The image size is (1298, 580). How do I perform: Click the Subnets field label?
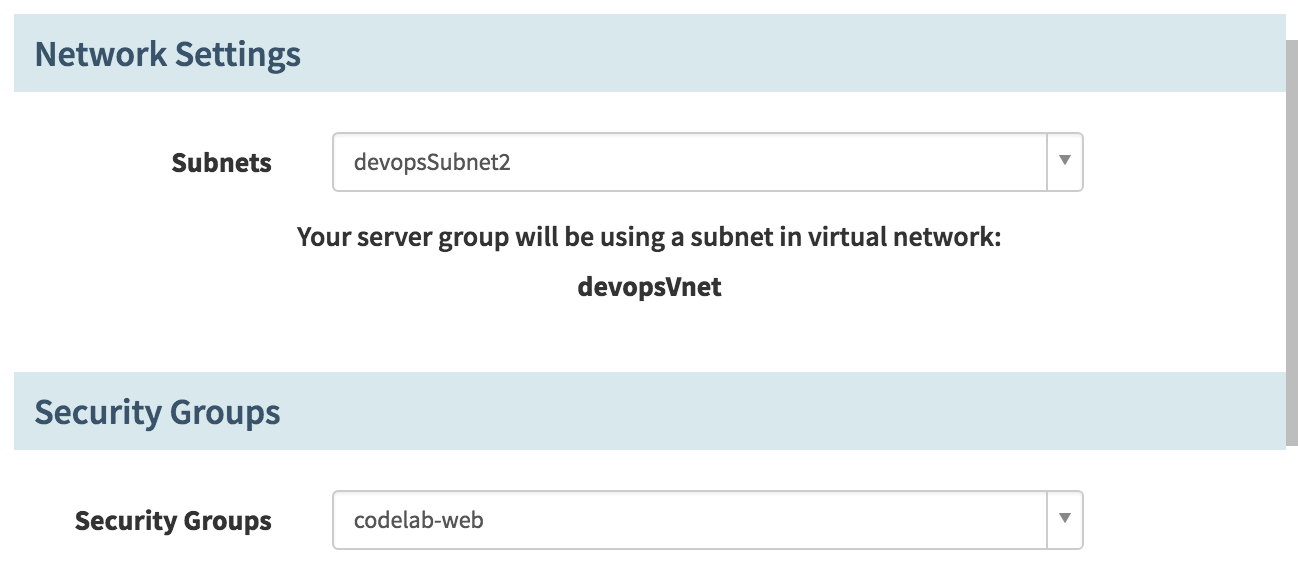point(222,163)
